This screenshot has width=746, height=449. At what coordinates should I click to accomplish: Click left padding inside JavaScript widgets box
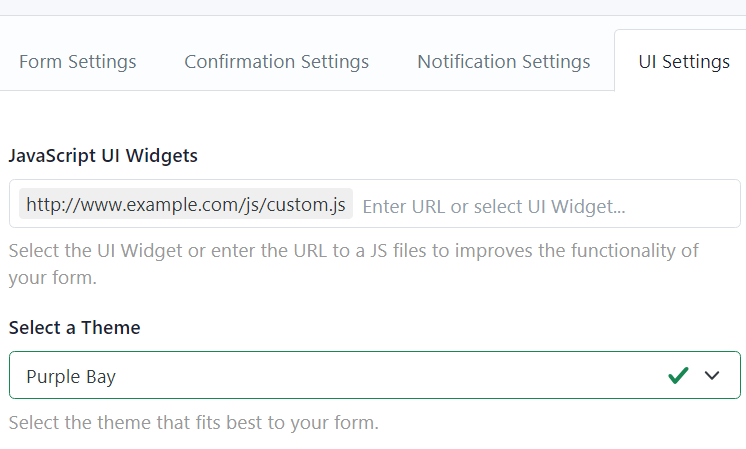(x=14, y=205)
